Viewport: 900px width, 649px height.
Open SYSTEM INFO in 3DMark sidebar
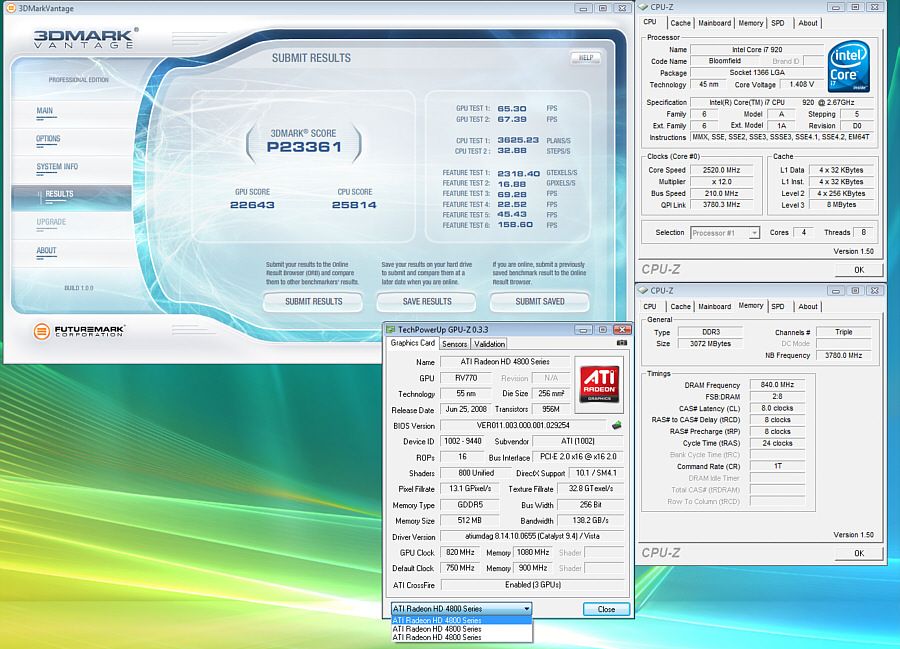57,167
